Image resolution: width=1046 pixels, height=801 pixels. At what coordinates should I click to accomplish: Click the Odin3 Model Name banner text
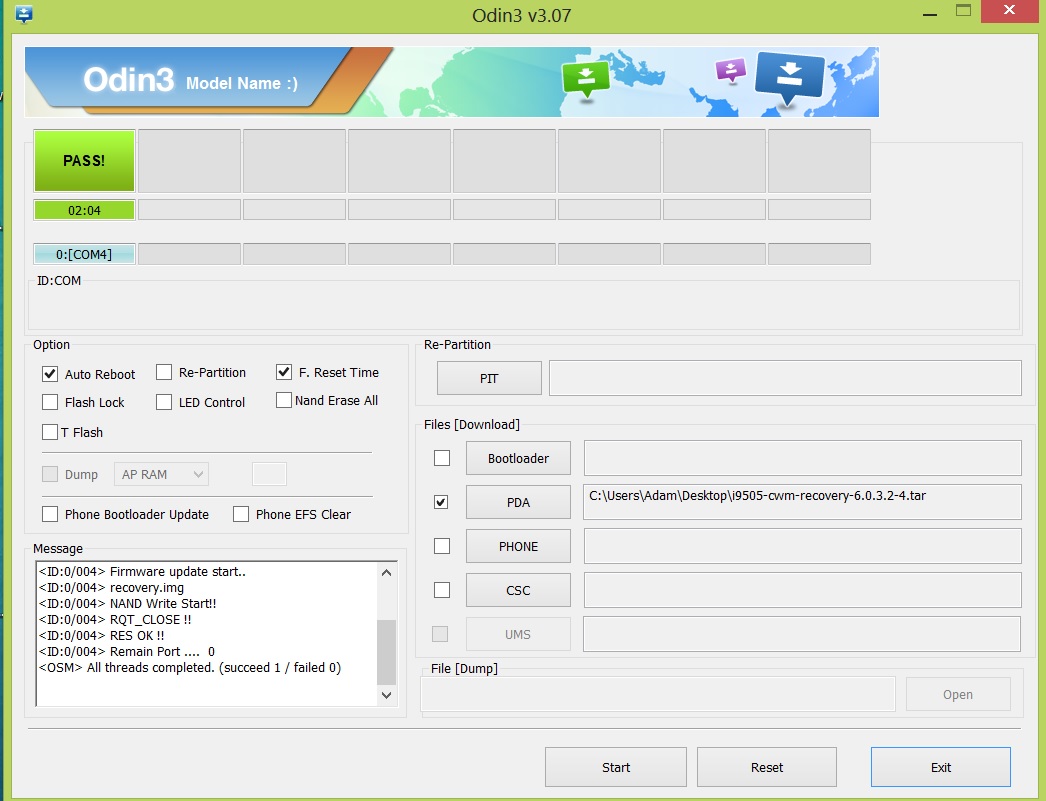pyautogui.click(x=191, y=81)
